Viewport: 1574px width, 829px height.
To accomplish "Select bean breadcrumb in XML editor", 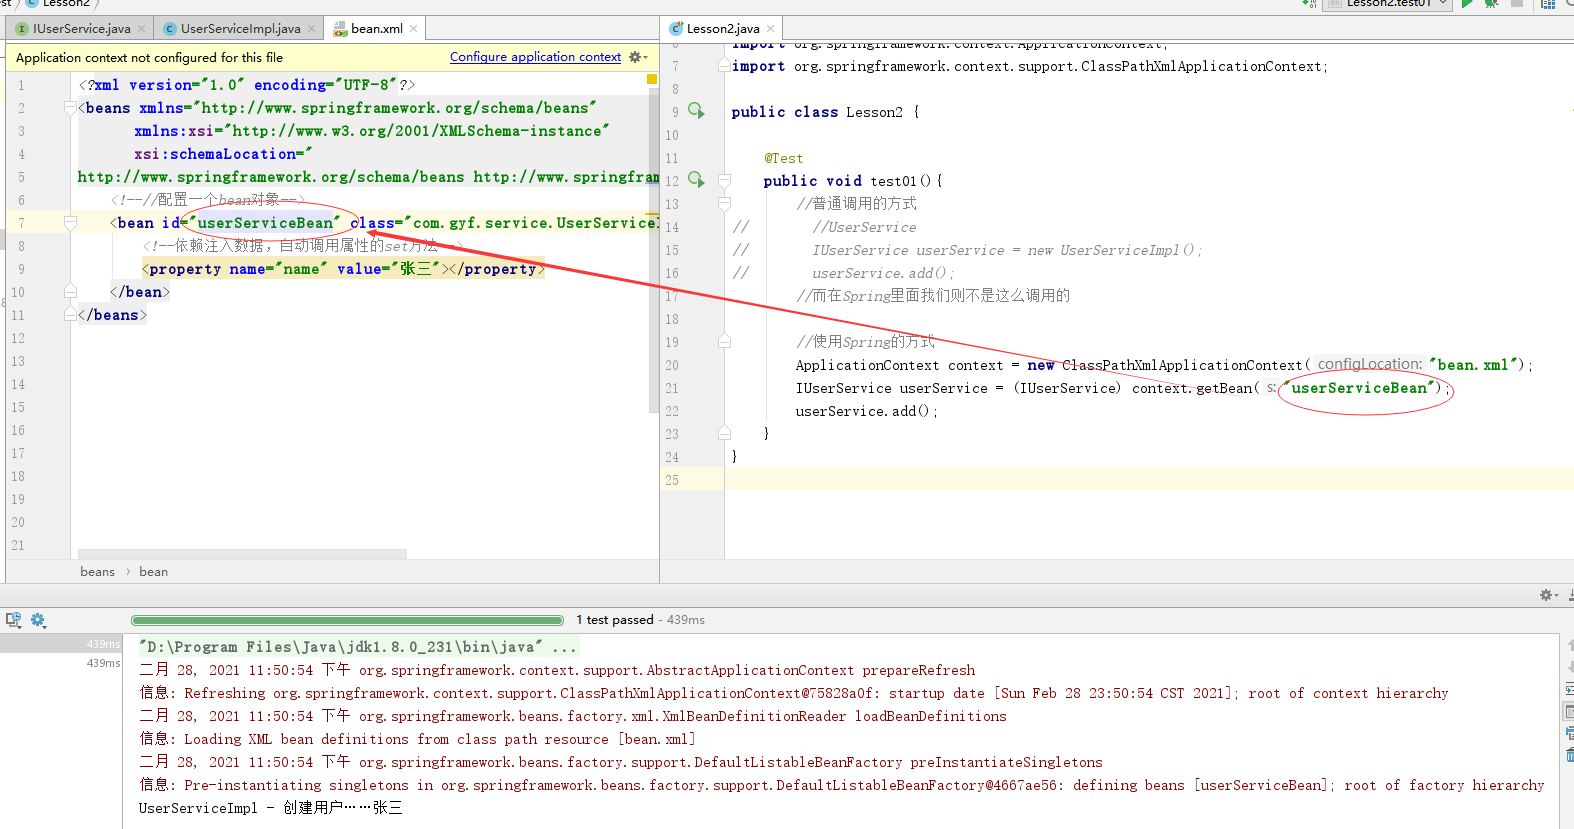I will 153,572.
